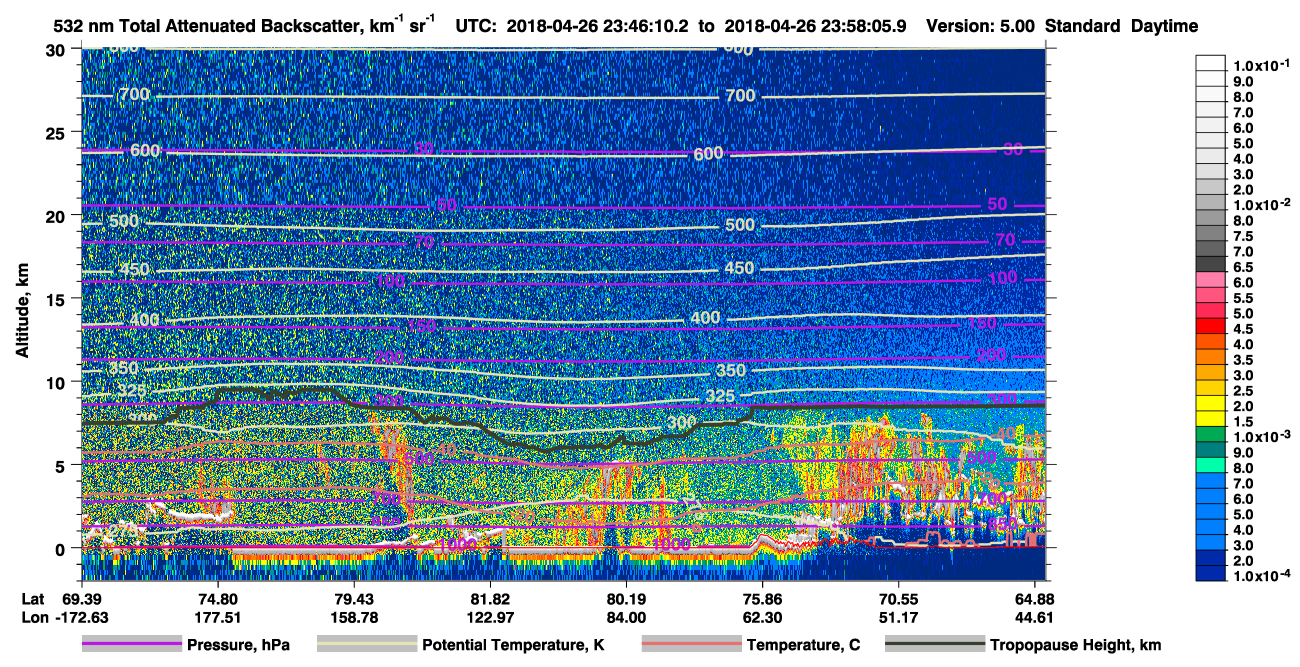Click longitude value 158.78

[x=353, y=617]
